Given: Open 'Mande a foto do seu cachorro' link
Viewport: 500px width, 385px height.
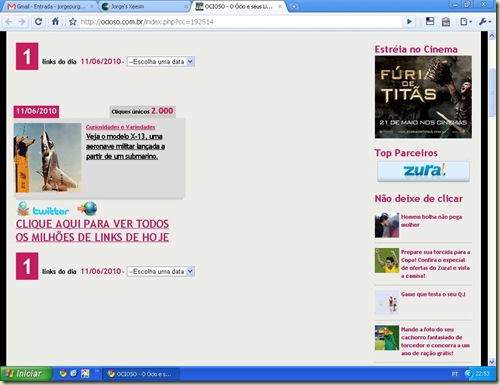Looking at the screenshot, I should pyautogui.click(x=435, y=341).
